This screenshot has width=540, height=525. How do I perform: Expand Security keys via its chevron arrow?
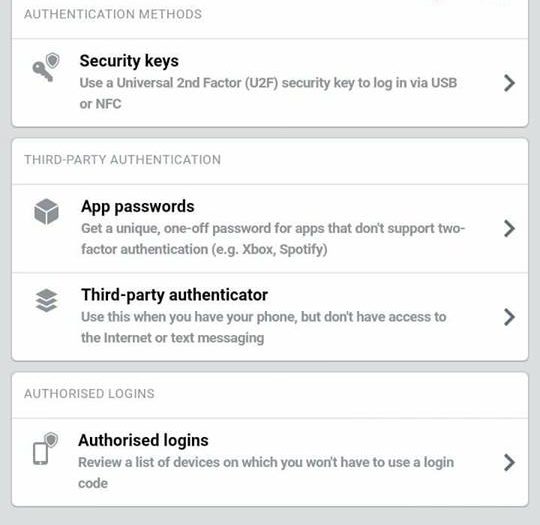point(509,83)
